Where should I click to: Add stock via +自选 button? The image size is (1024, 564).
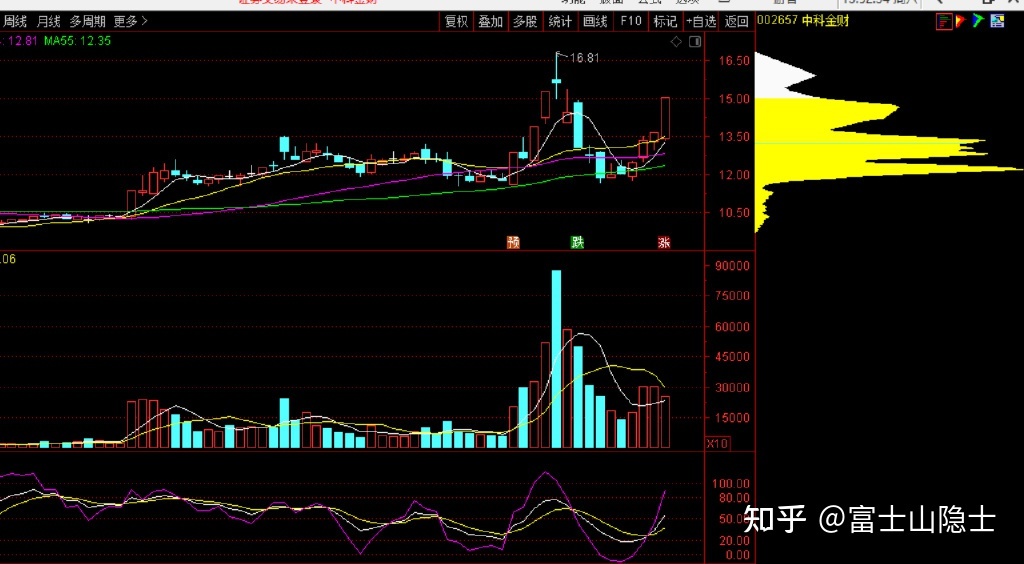[x=701, y=22]
